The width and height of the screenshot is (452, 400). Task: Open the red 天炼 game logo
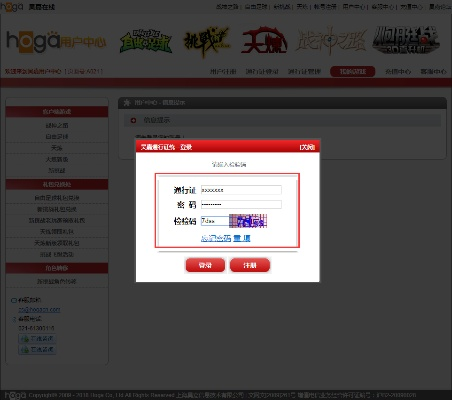[264, 41]
